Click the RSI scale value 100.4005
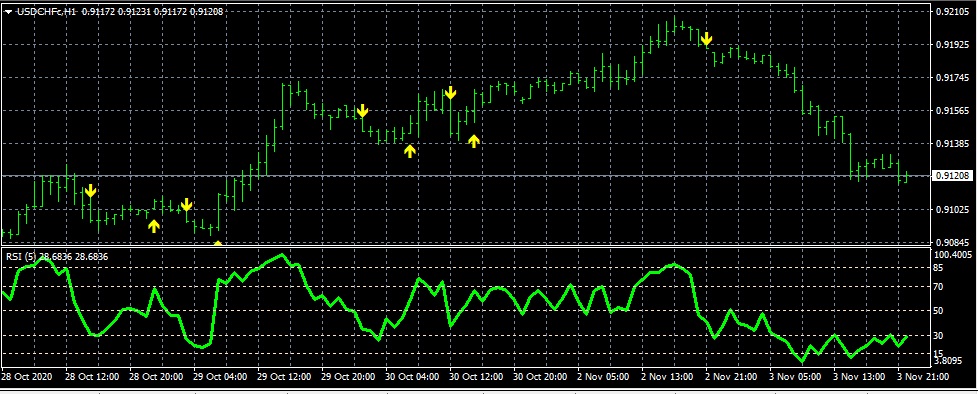The width and height of the screenshot is (978, 394). point(954,254)
